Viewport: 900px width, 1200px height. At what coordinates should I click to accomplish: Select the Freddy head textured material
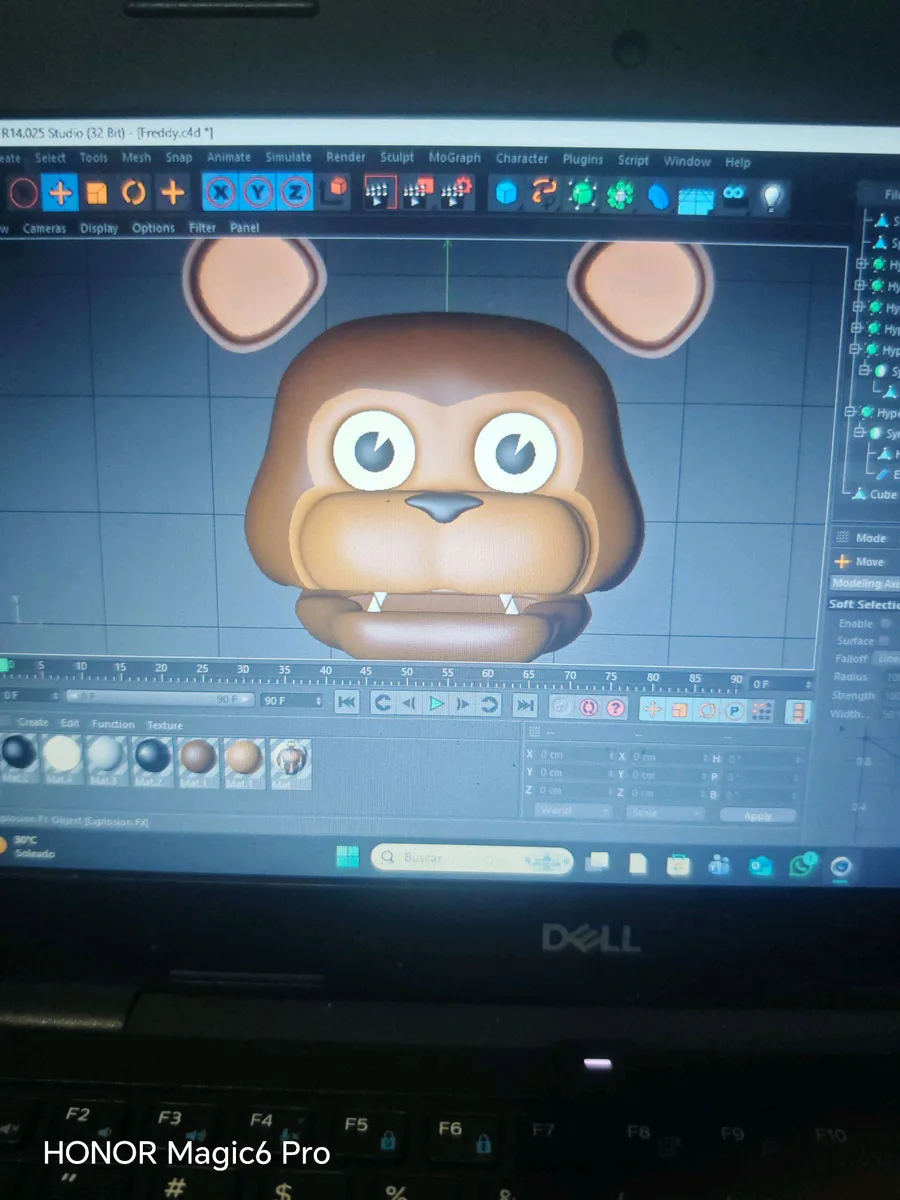pyautogui.click(x=290, y=763)
